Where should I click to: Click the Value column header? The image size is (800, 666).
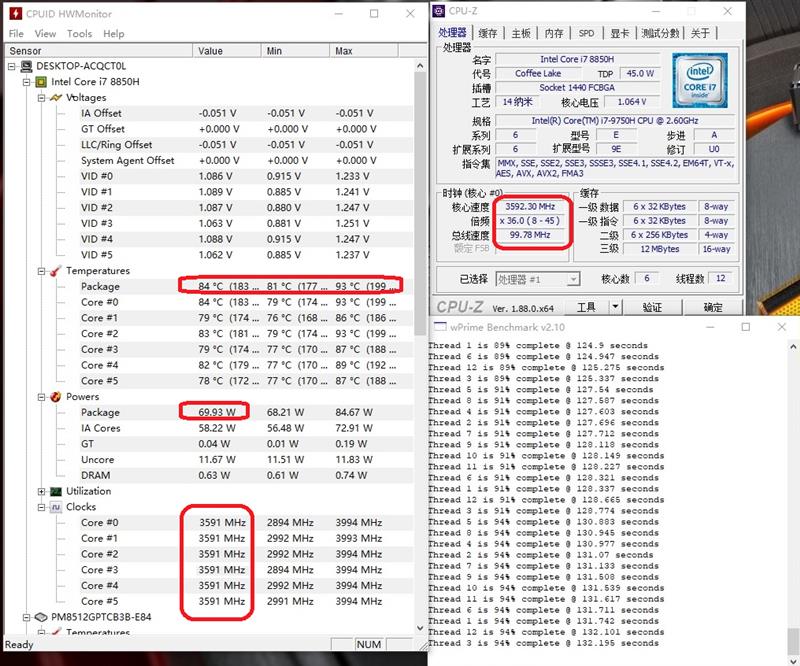(226, 51)
